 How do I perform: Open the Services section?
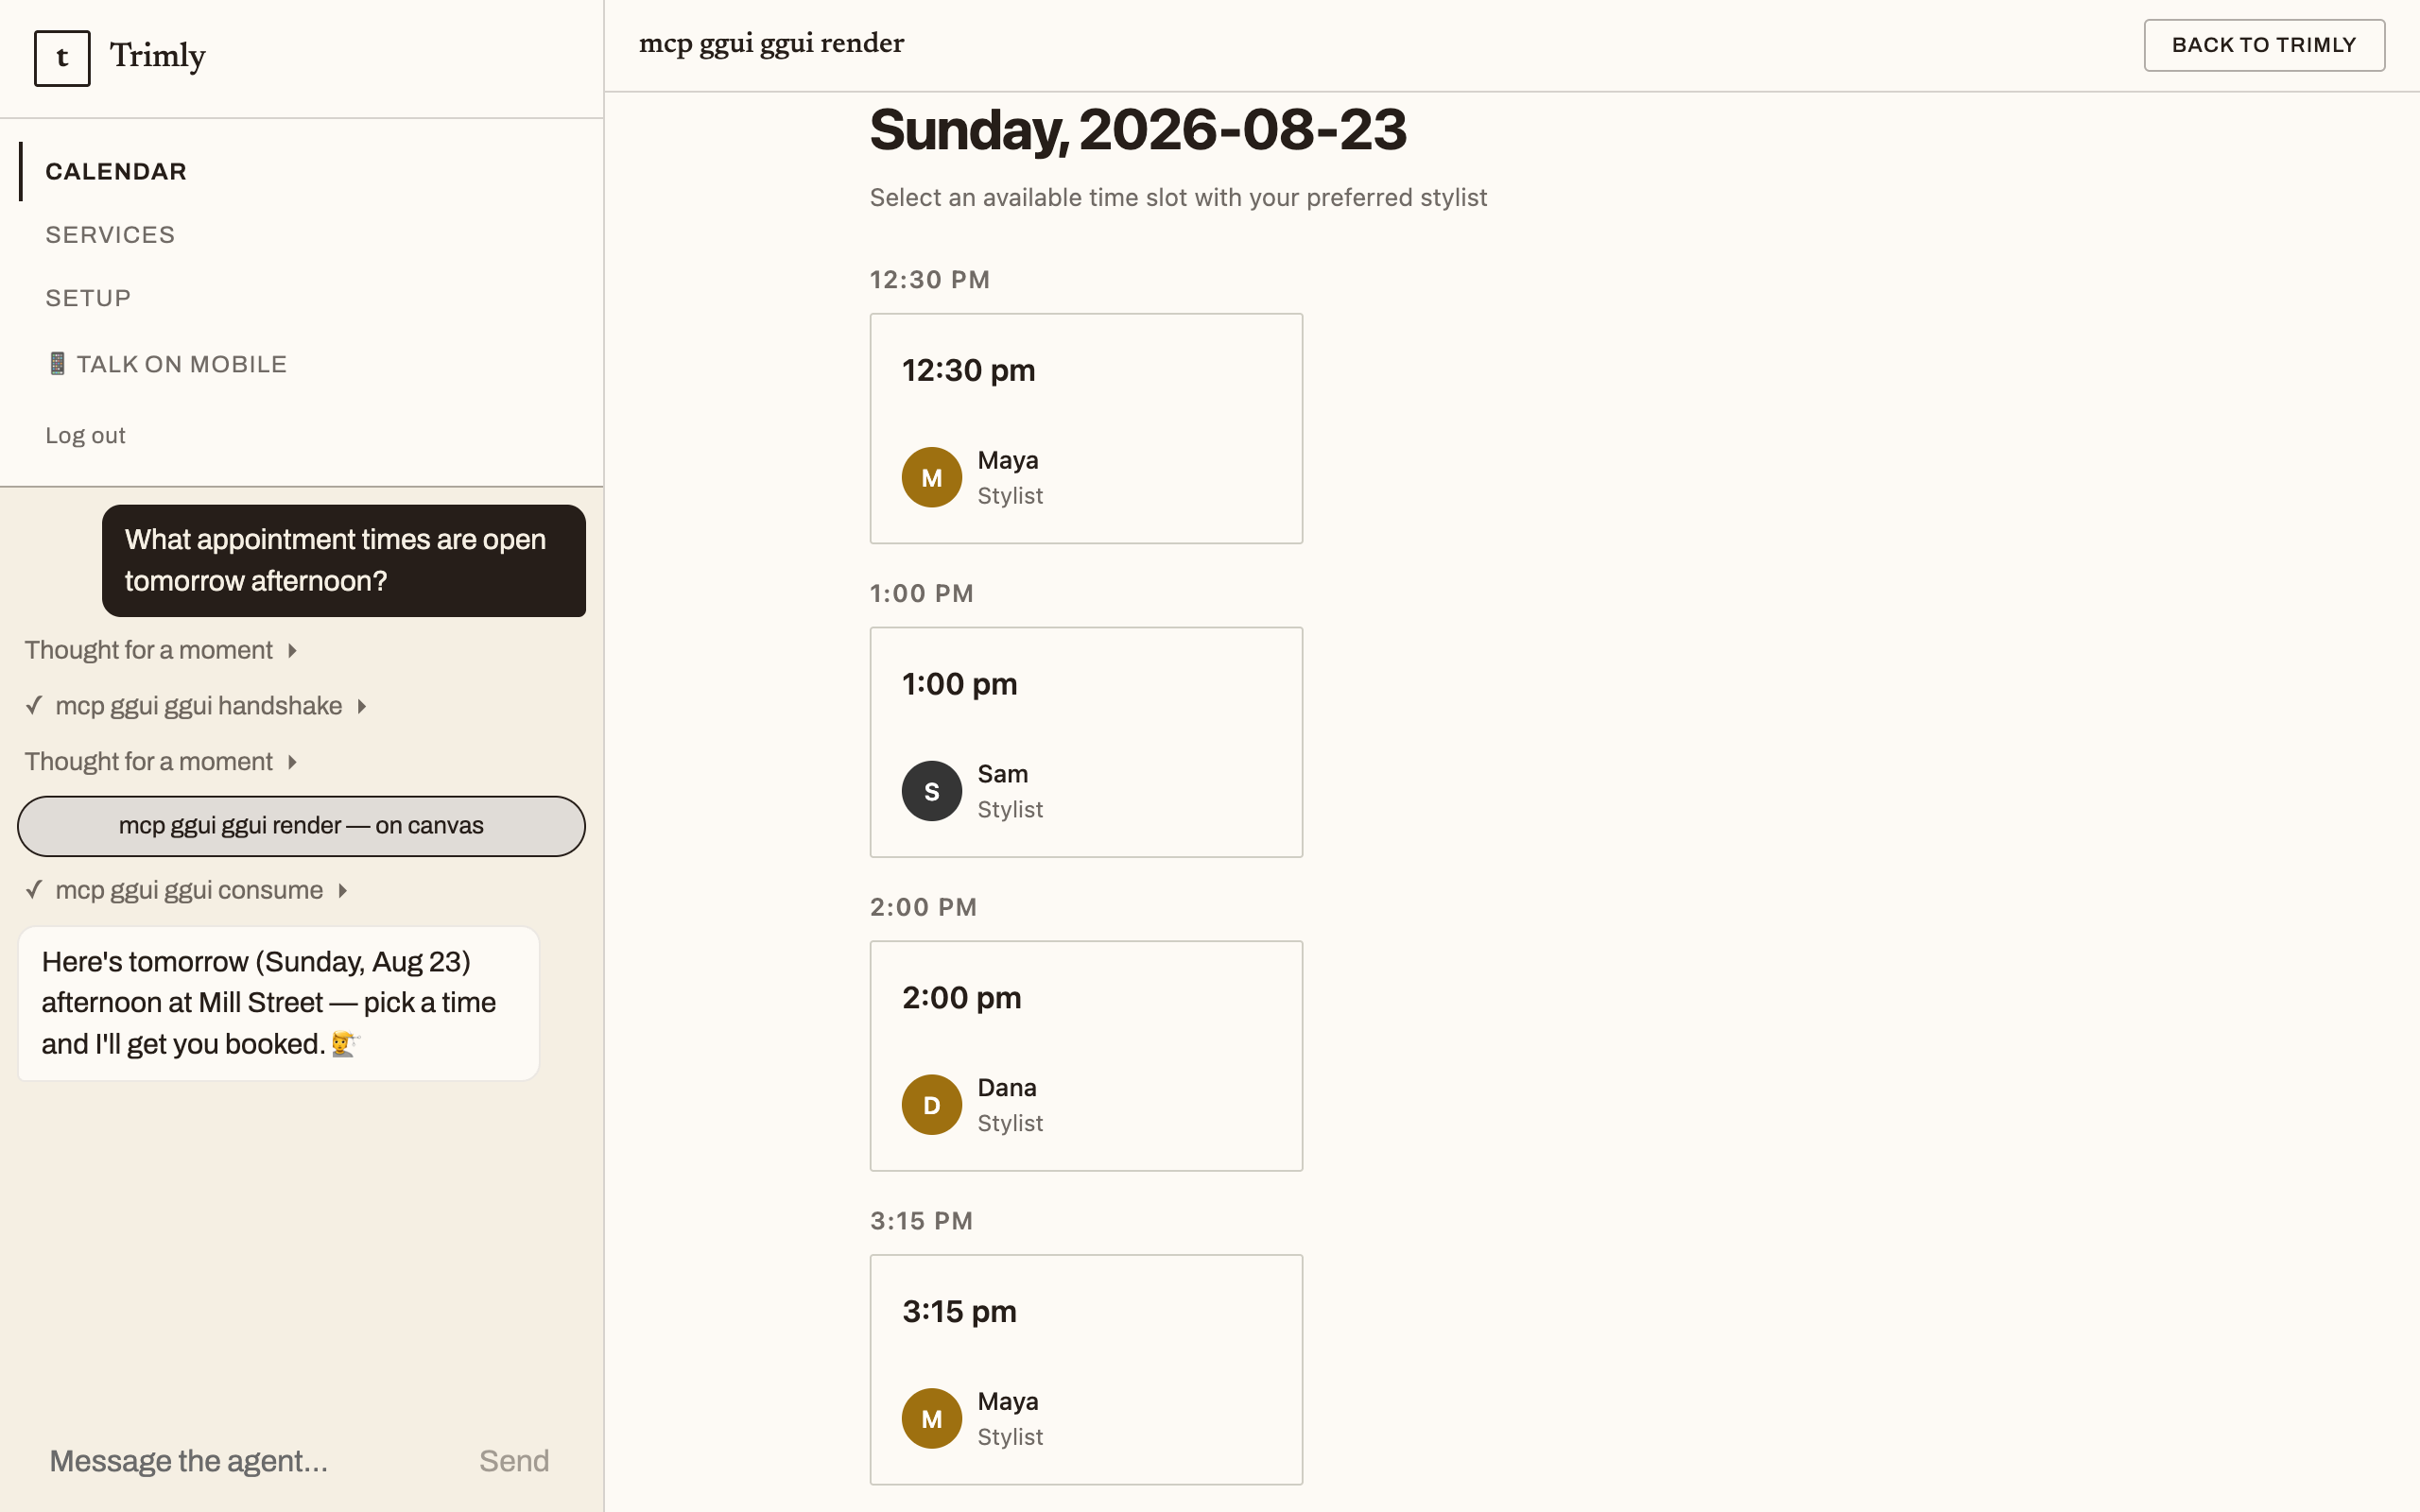(x=110, y=235)
